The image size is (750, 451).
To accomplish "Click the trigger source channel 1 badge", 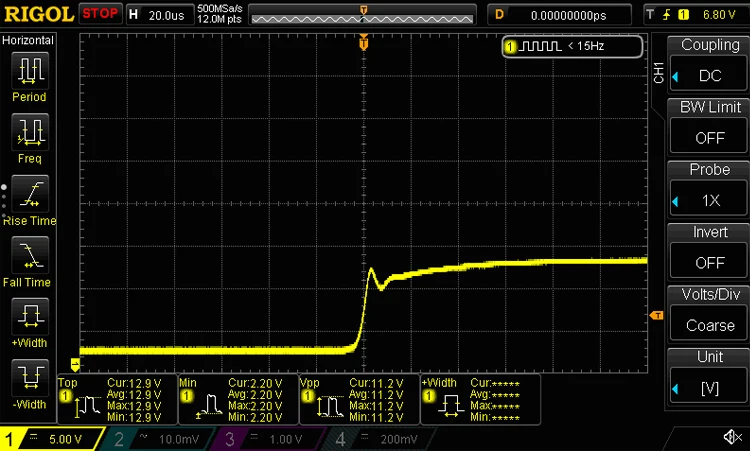I will tap(684, 15).
